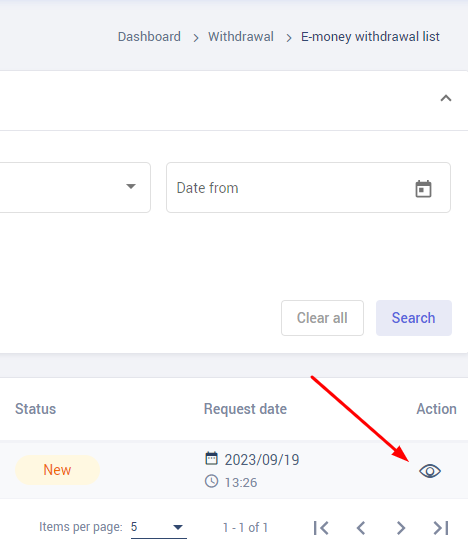Click the eye view icon in Action column
The width and height of the screenshot is (468, 554).
click(430, 471)
